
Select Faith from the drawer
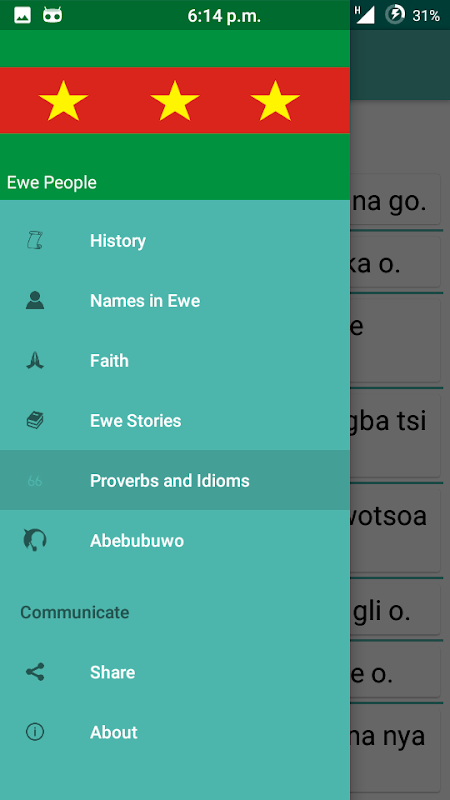(x=175, y=361)
